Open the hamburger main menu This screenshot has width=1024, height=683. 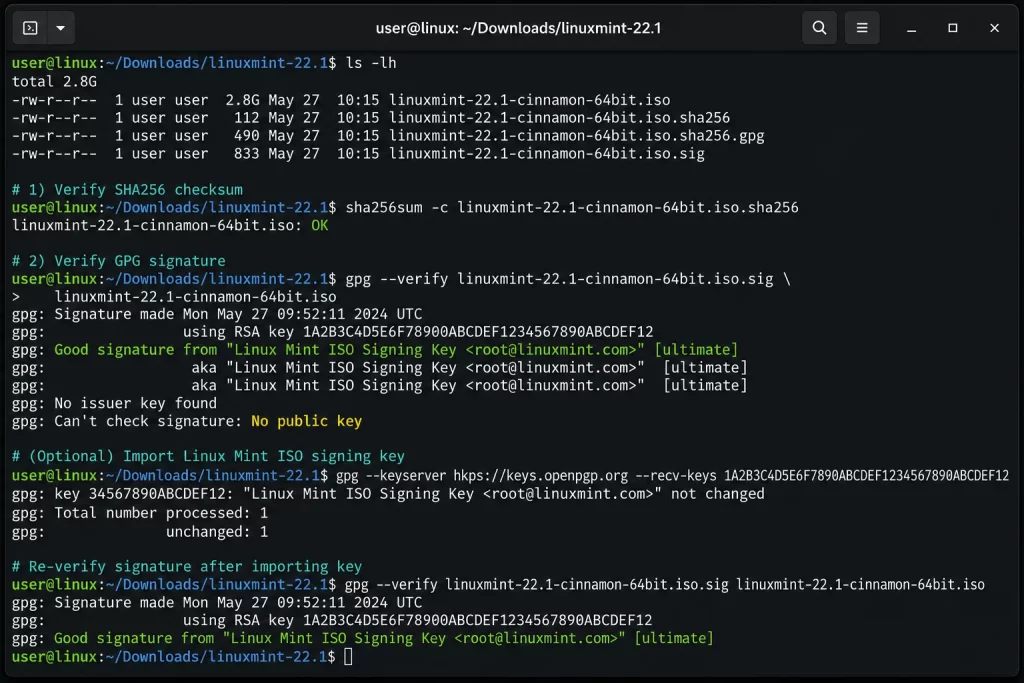tap(862, 28)
